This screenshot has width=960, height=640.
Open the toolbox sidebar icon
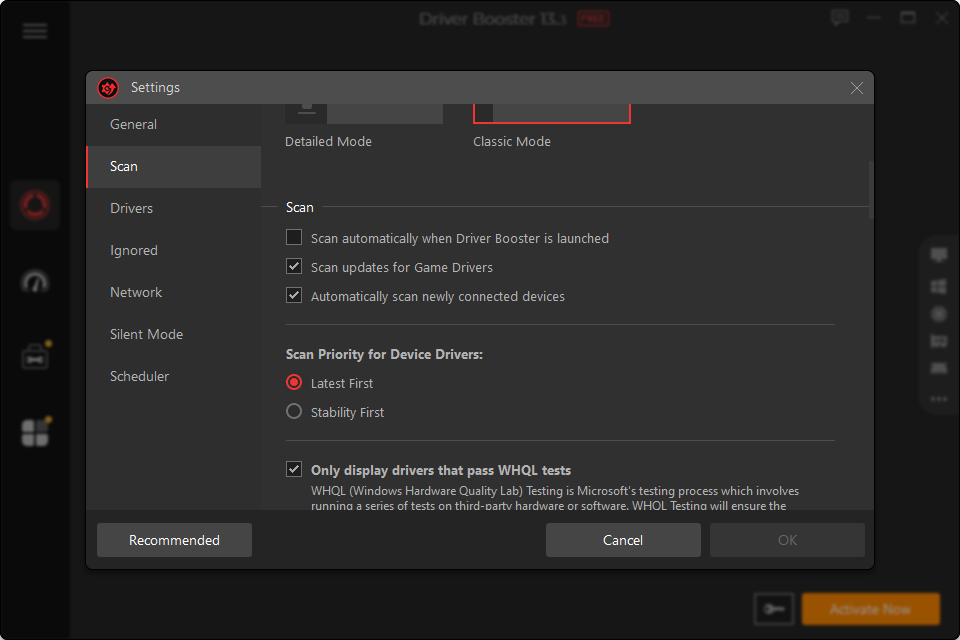(x=35, y=357)
